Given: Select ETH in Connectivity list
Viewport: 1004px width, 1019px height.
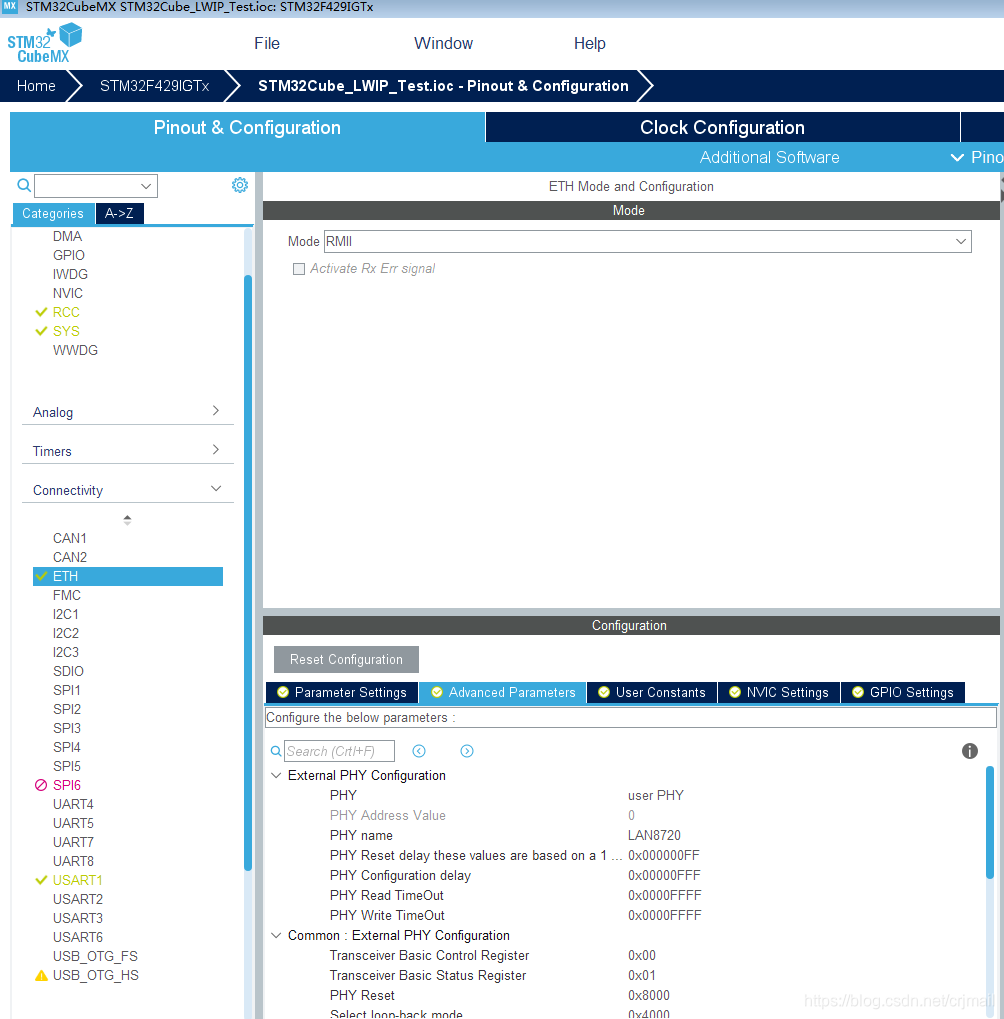Looking at the screenshot, I should click(127, 576).
